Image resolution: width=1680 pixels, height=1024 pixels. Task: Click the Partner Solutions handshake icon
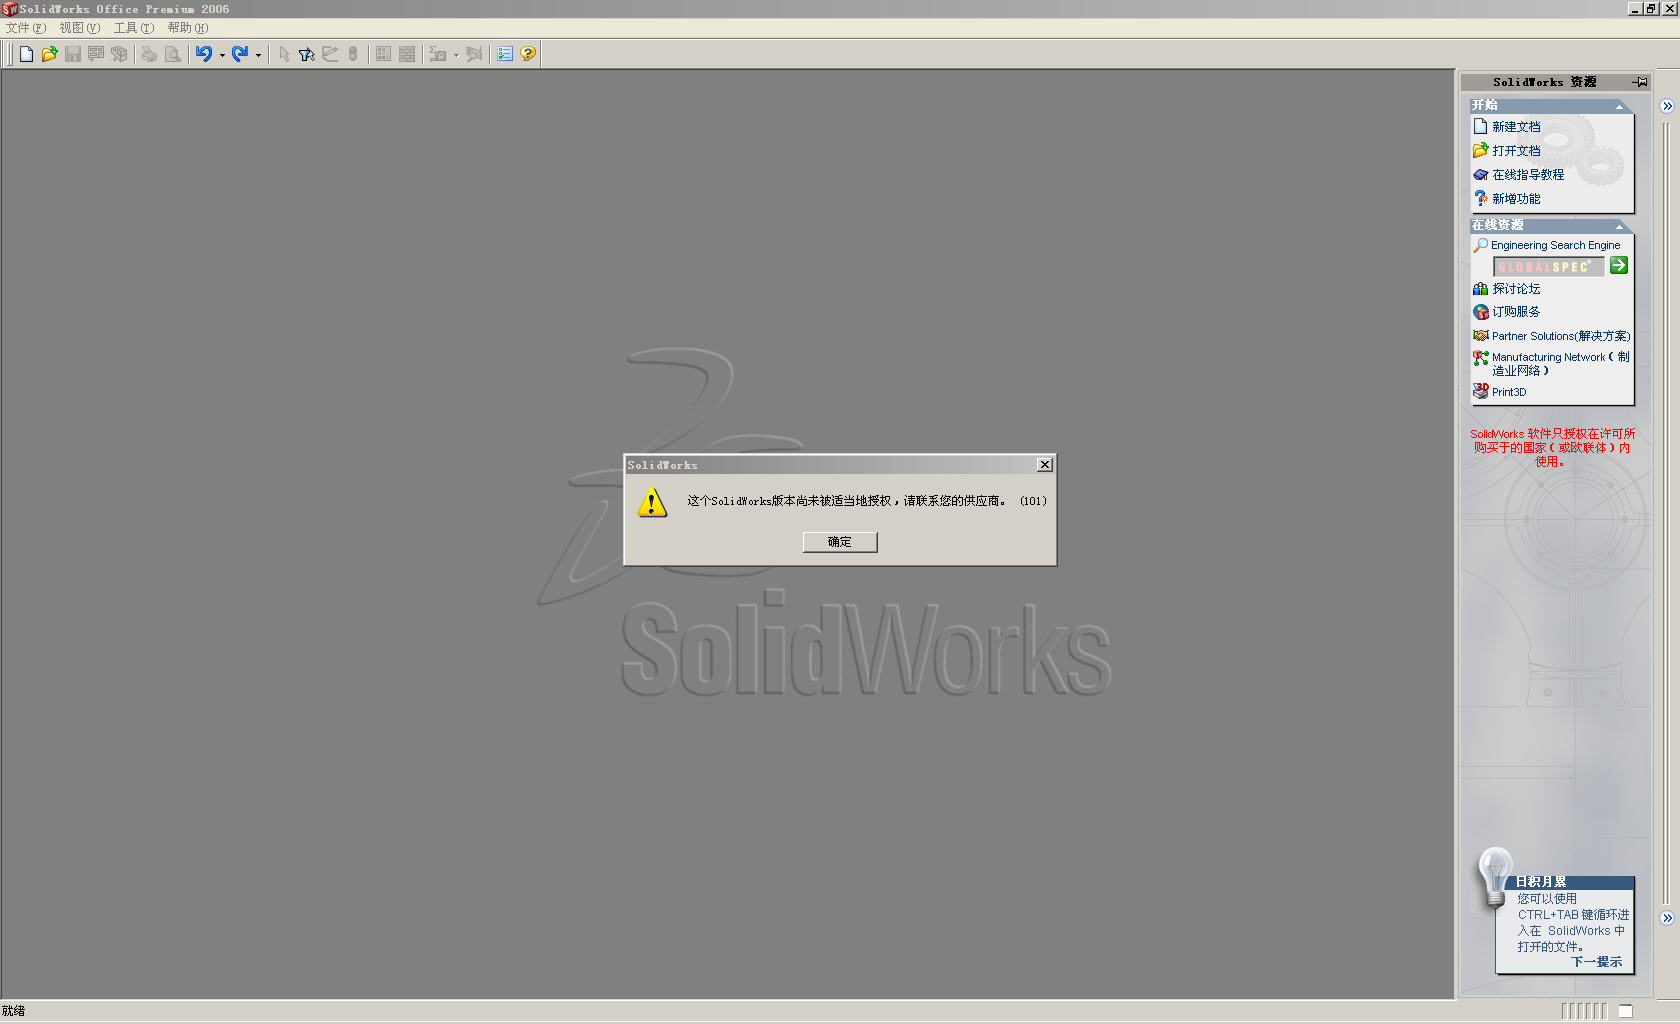click(x=1481, y=336)
